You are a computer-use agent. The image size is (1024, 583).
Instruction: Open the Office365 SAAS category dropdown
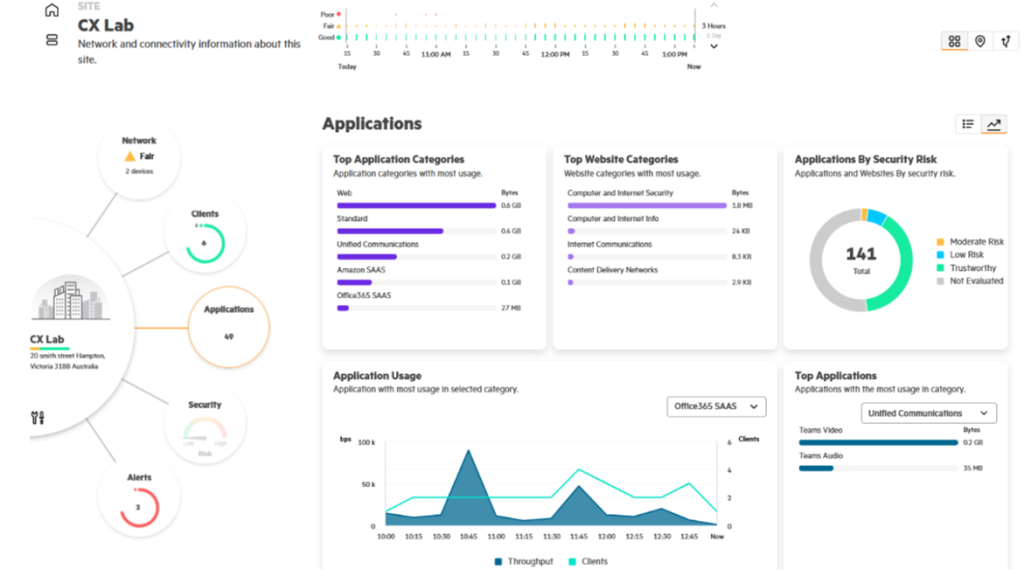point(716,406)
